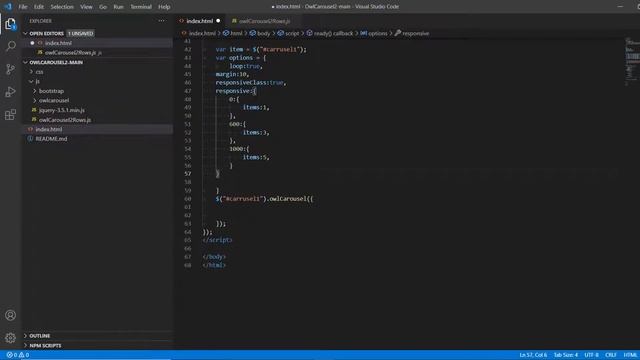Open the File menu
640x360 pixels.
coord(23,7)
